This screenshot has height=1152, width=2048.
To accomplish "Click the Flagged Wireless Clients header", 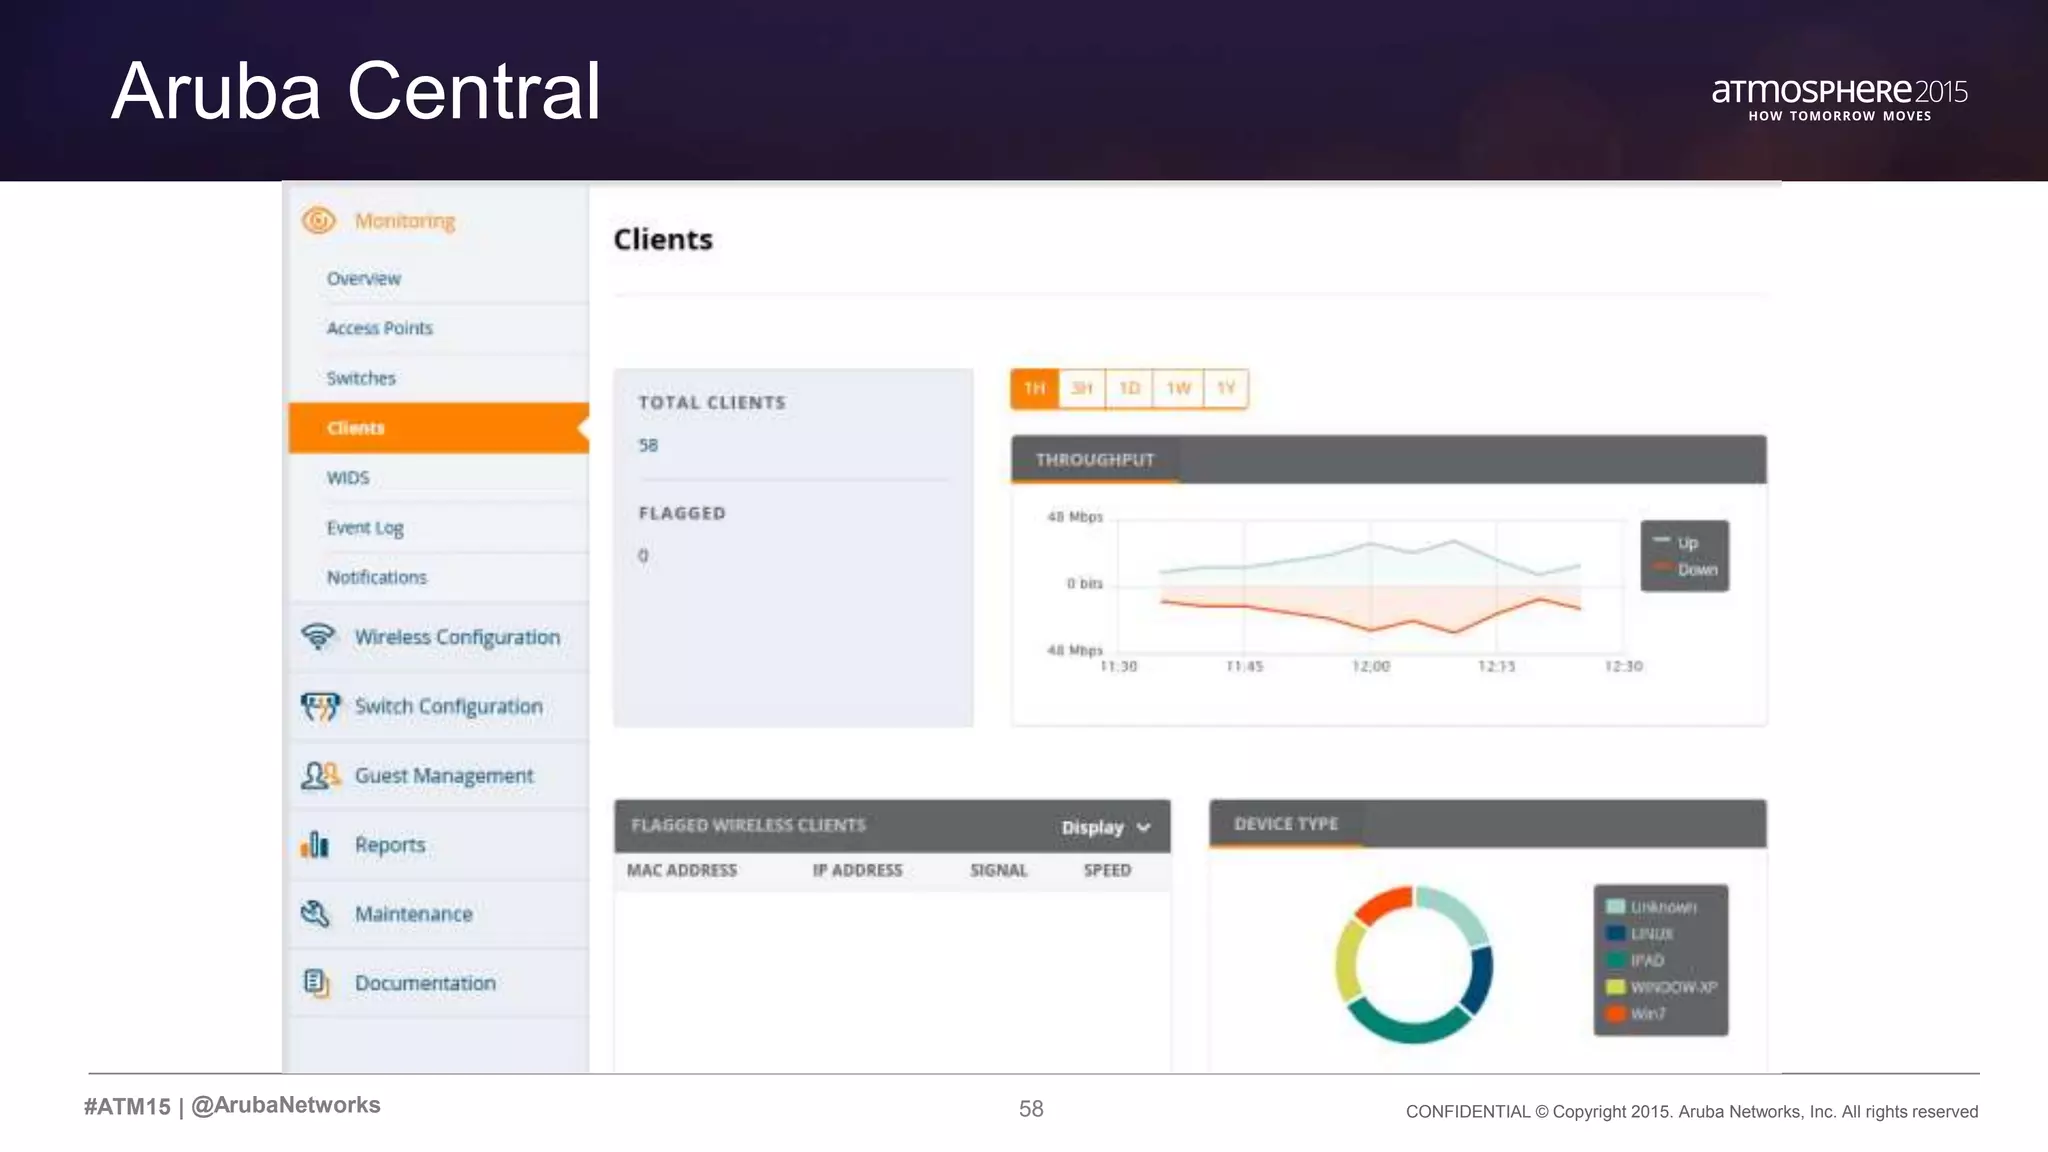I will pos(748,825).
